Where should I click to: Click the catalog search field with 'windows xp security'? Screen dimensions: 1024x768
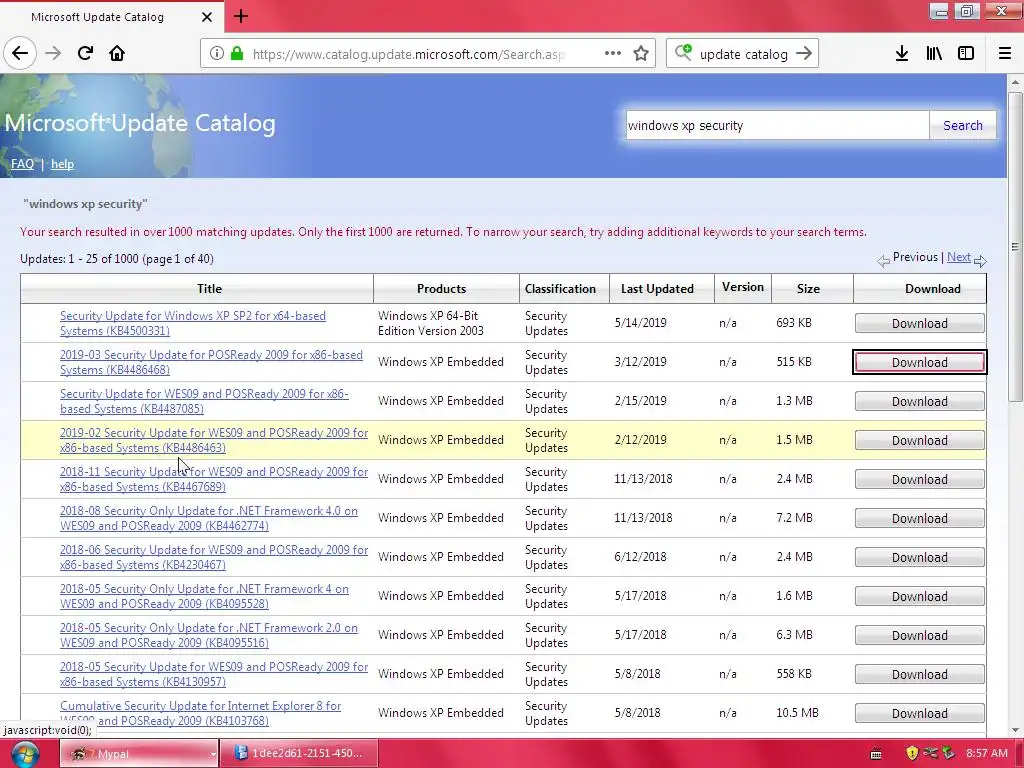coord(776,125)
